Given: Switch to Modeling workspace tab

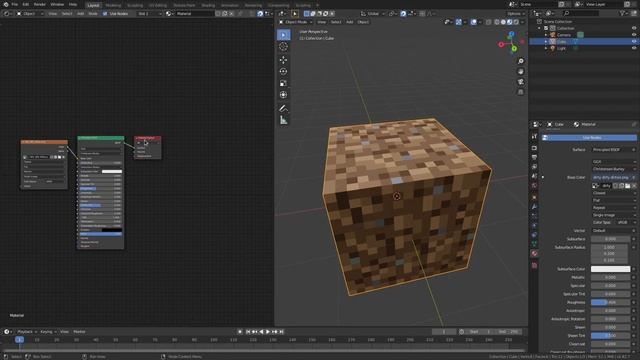Looking at the screenshot, I should pos(113,5).
